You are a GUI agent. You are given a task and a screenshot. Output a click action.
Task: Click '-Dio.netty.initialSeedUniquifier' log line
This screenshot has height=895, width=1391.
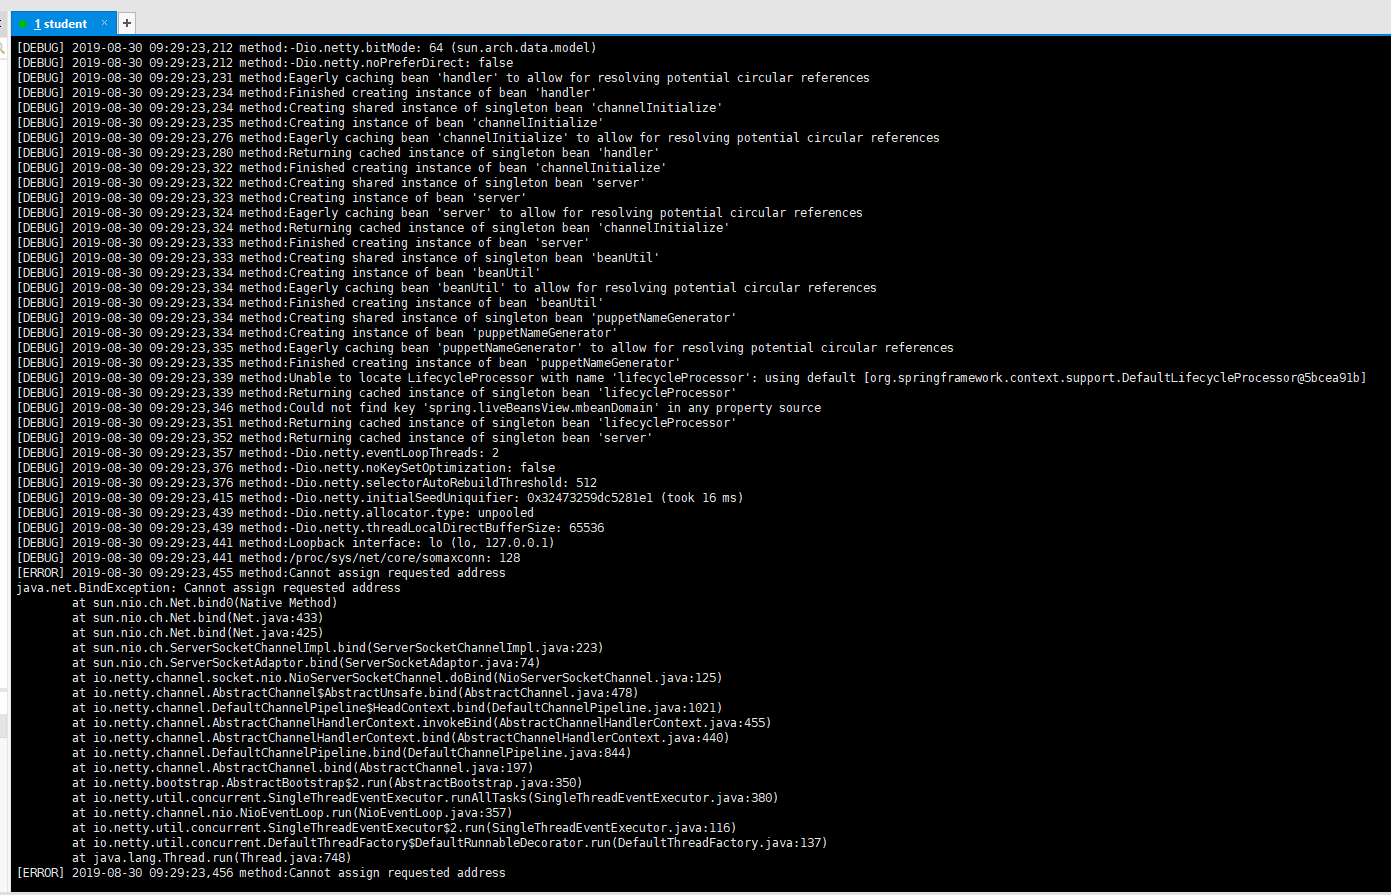[380, 498]
